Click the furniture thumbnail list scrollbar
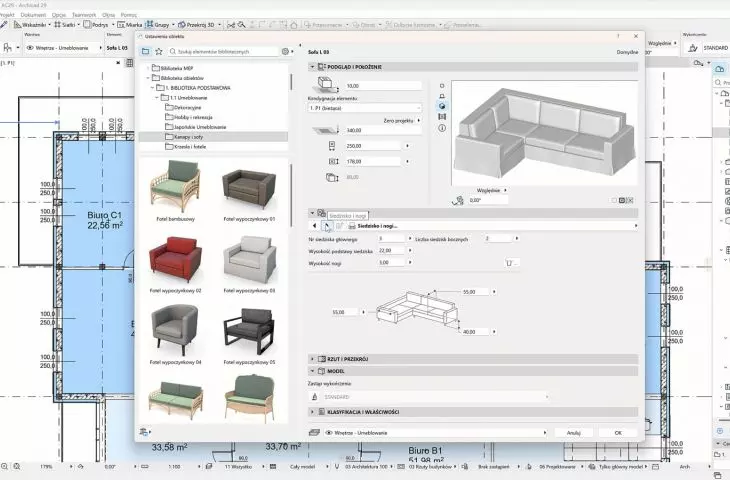 [291, 196]
